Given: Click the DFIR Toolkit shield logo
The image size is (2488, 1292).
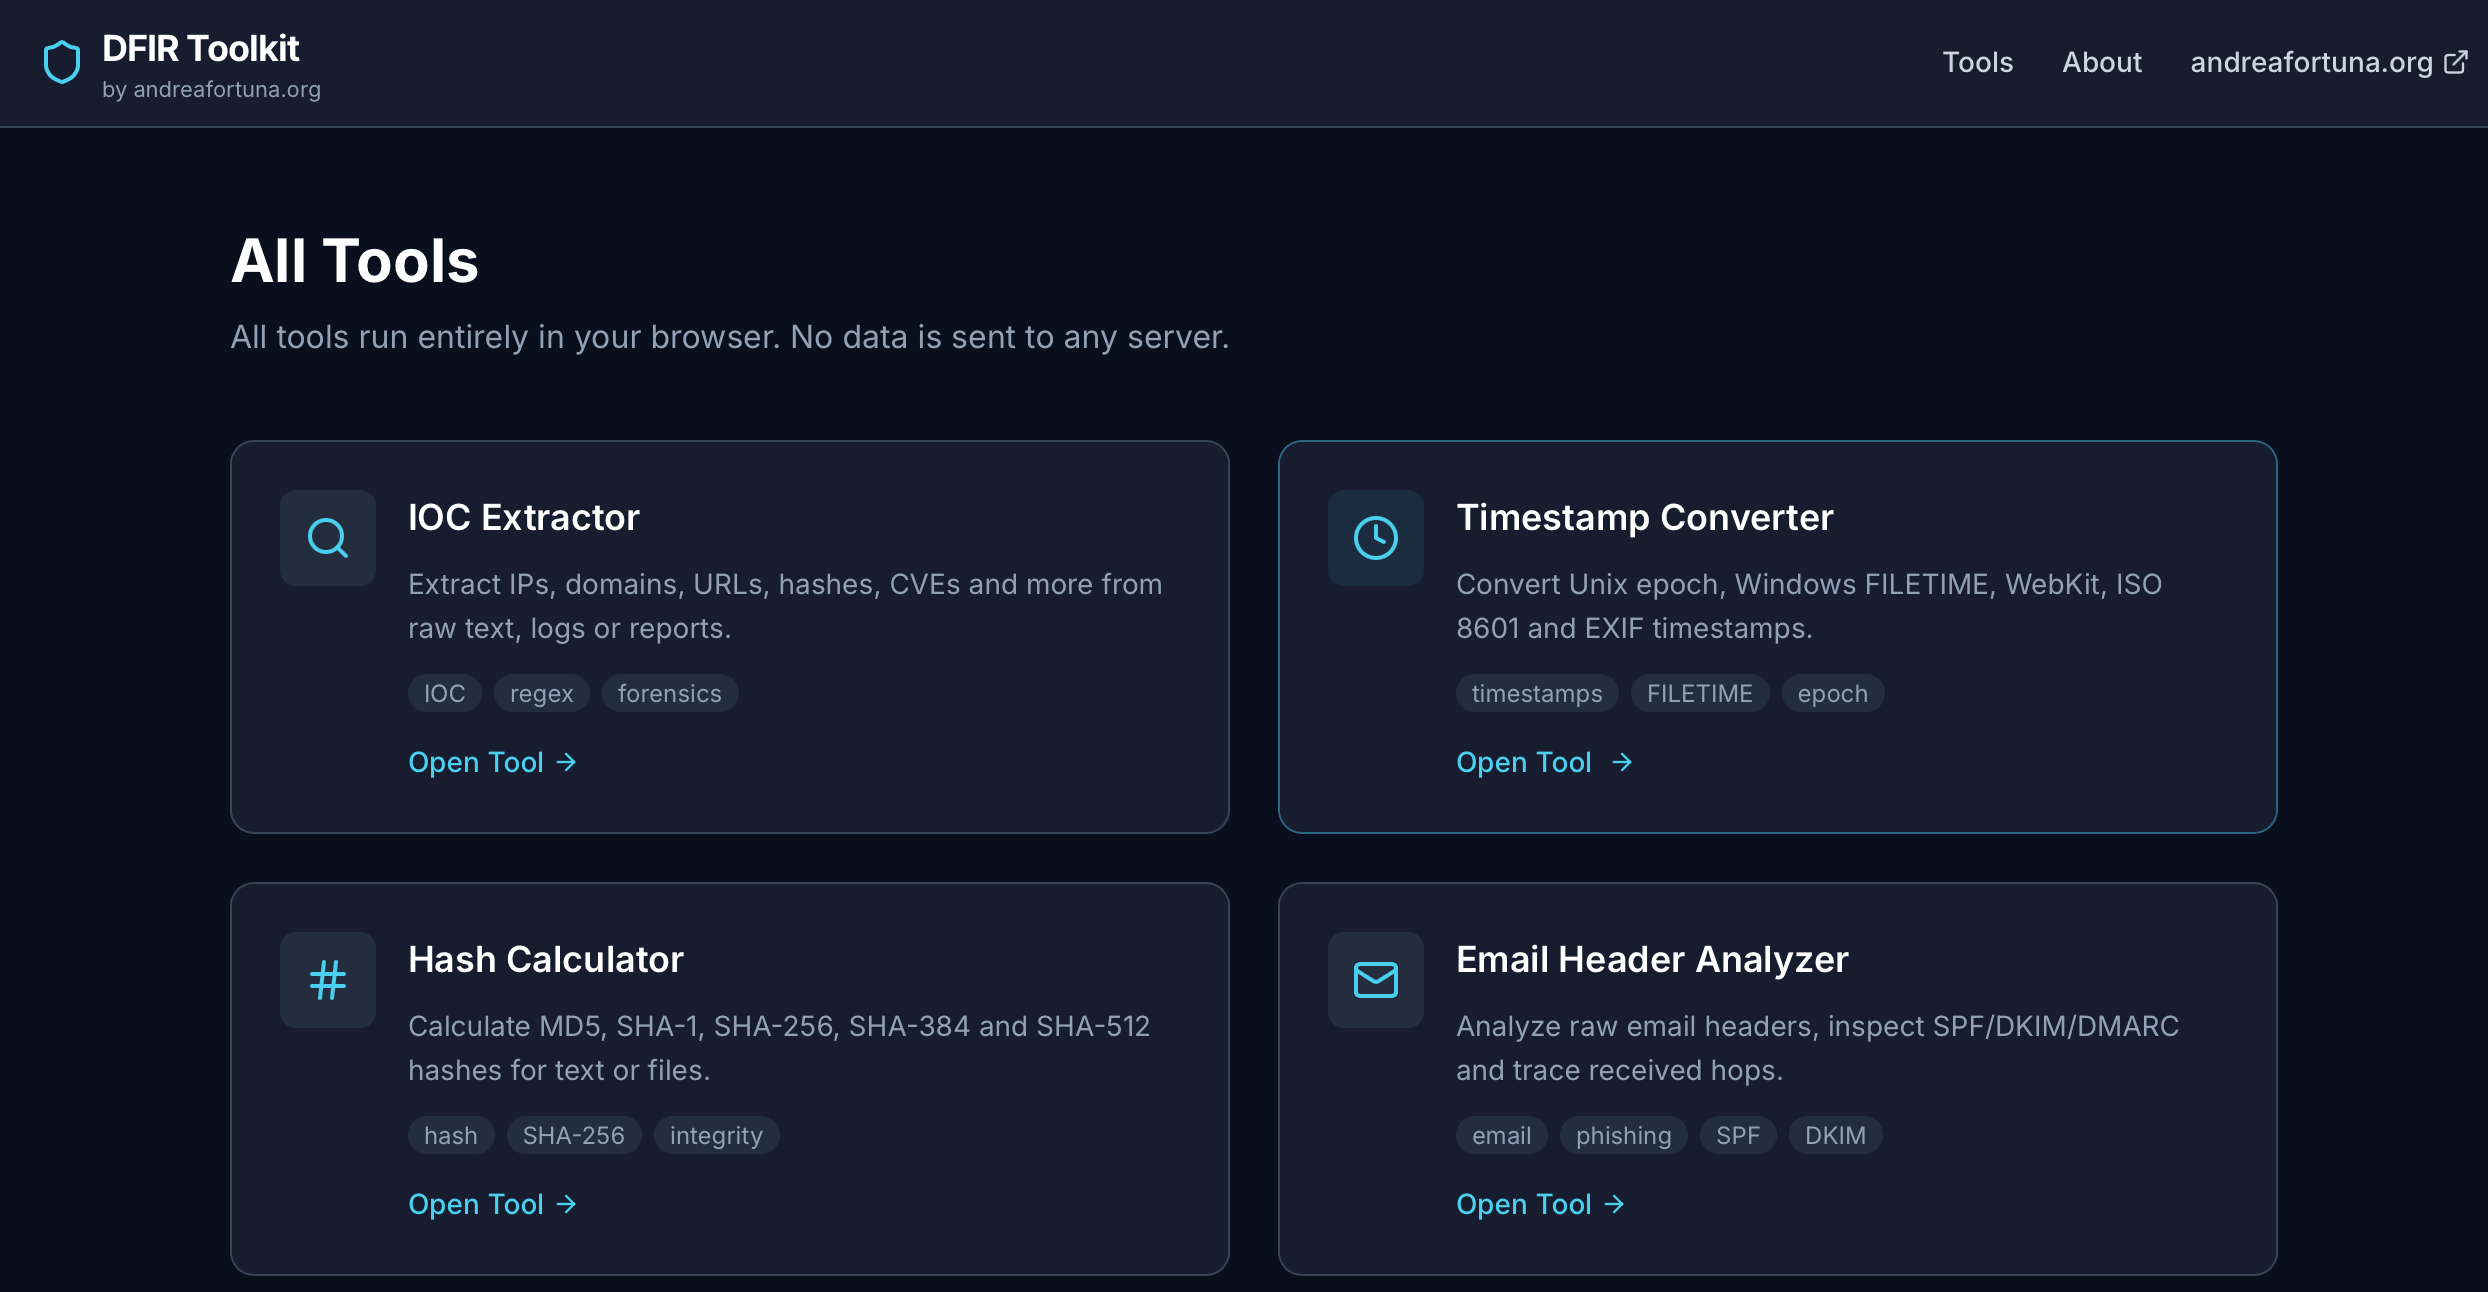Looking at the screenshot, I should [x=60, y=62].
